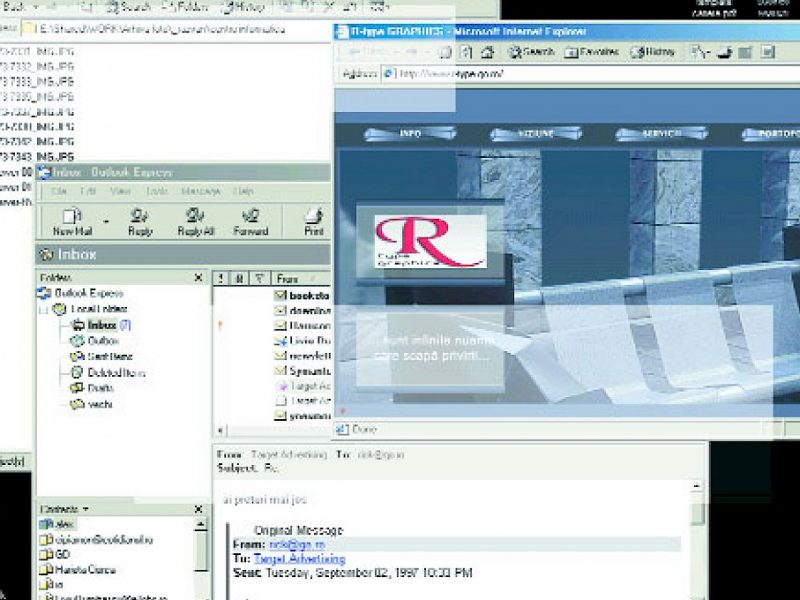Click the INFO navigation button on webpage
This screenshot has width=800, height=600.
click(410, 133)
